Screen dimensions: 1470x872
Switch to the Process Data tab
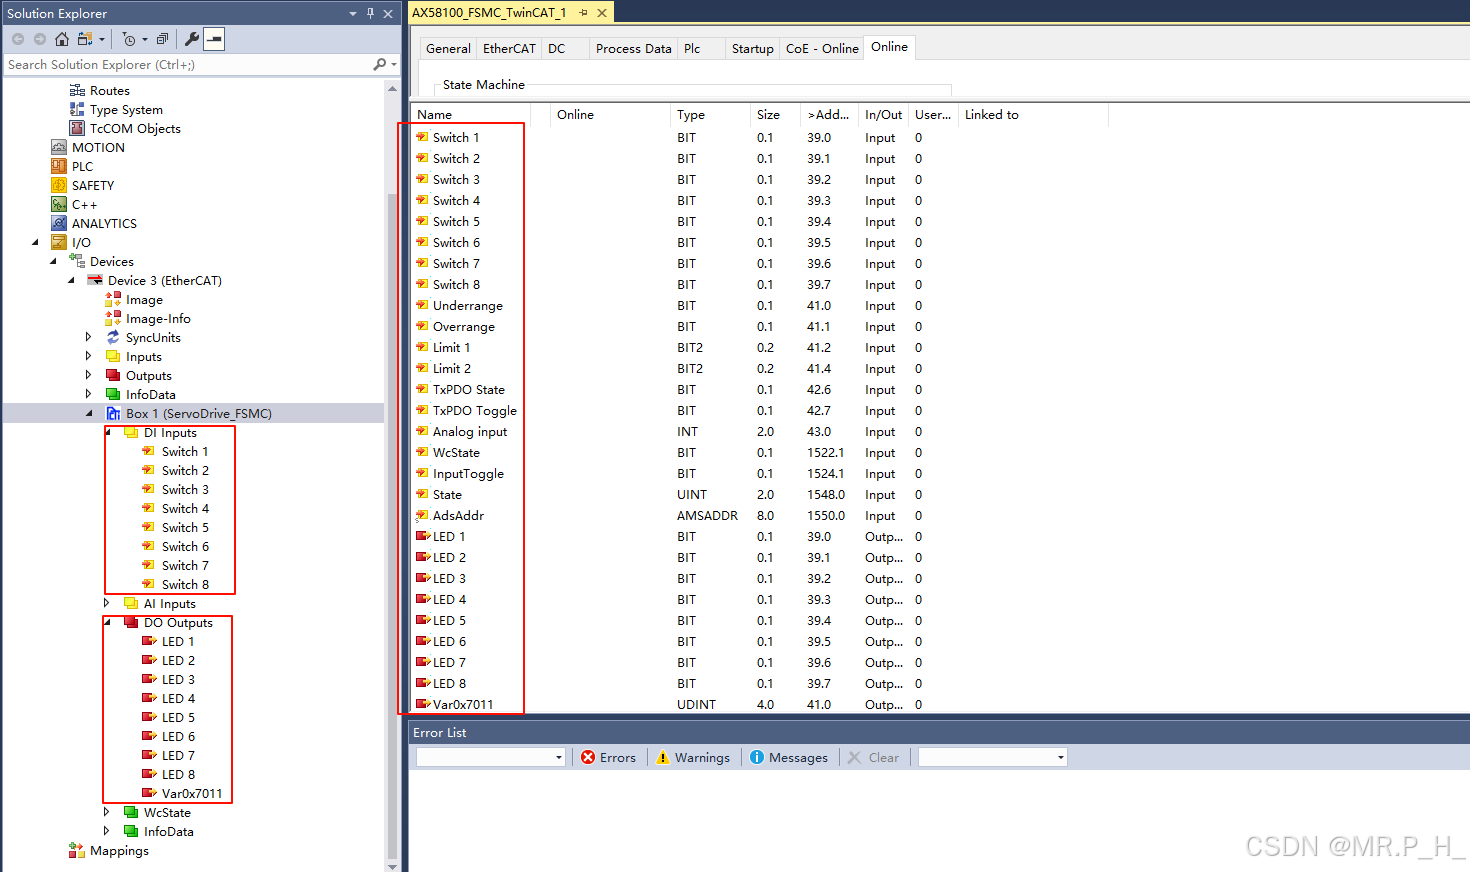(633, 47)
